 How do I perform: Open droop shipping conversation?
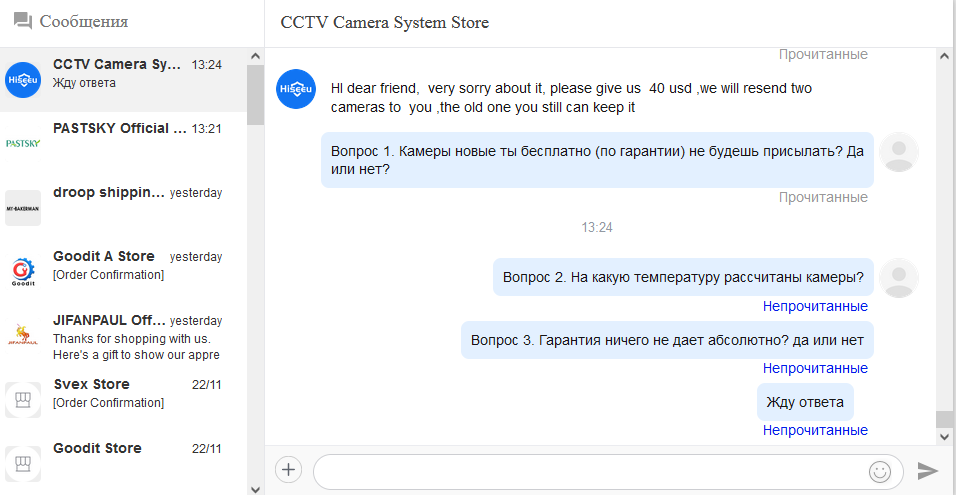point(123,207)
